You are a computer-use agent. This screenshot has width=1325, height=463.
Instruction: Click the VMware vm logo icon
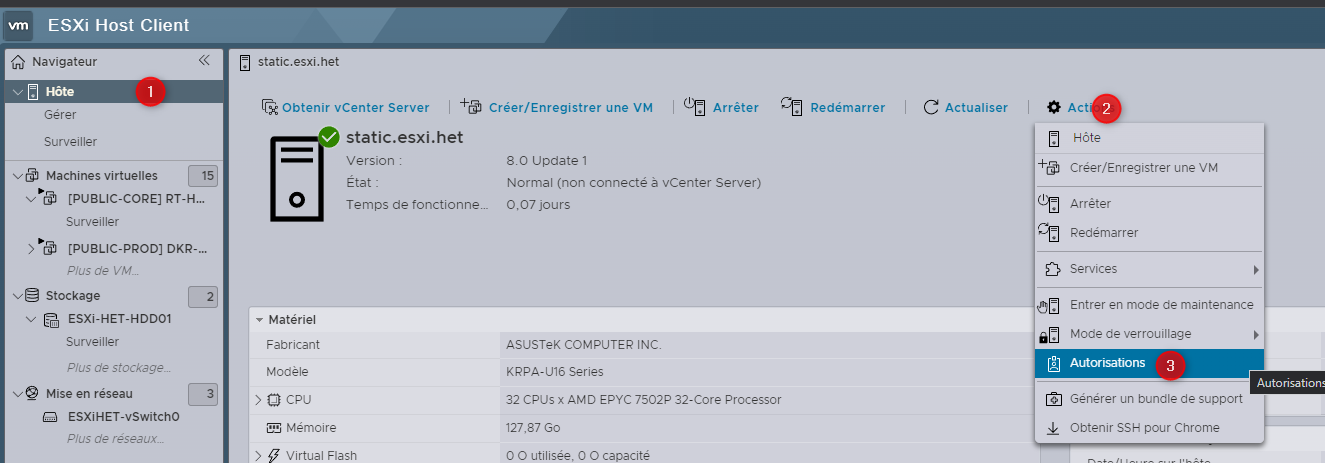(x=19, y=25)
